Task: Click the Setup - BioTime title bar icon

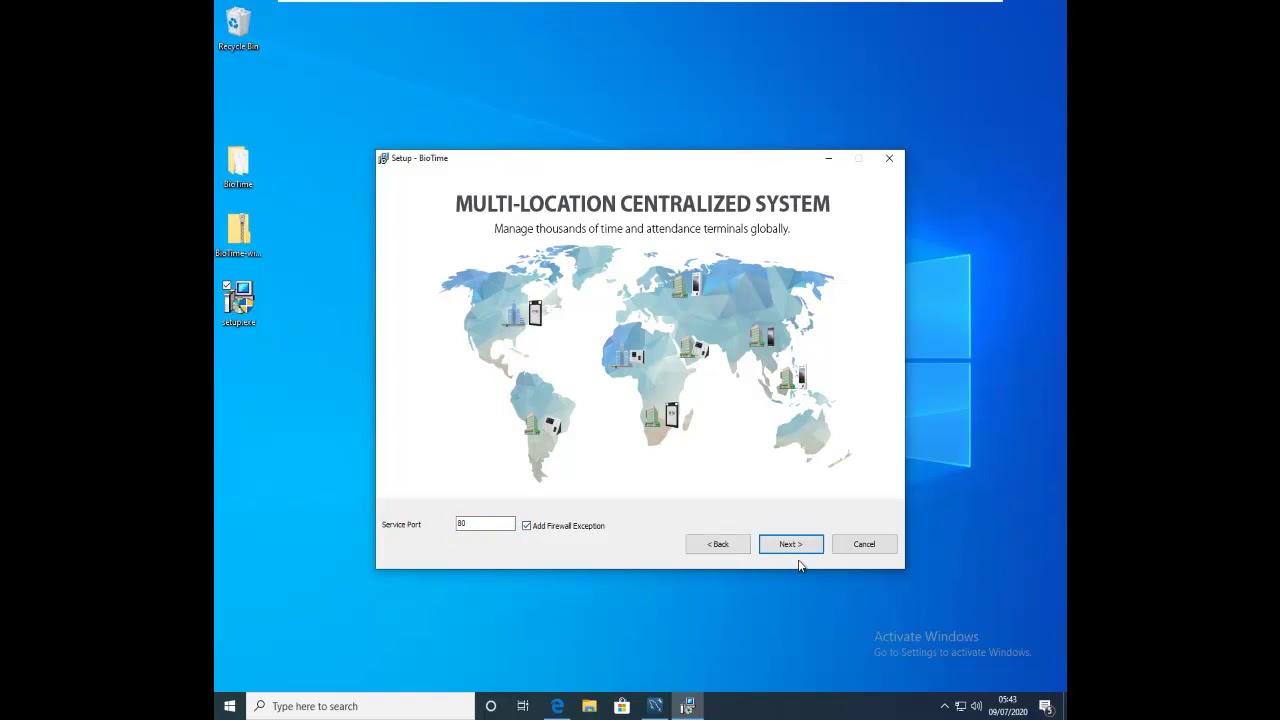Action: (383, 158)
